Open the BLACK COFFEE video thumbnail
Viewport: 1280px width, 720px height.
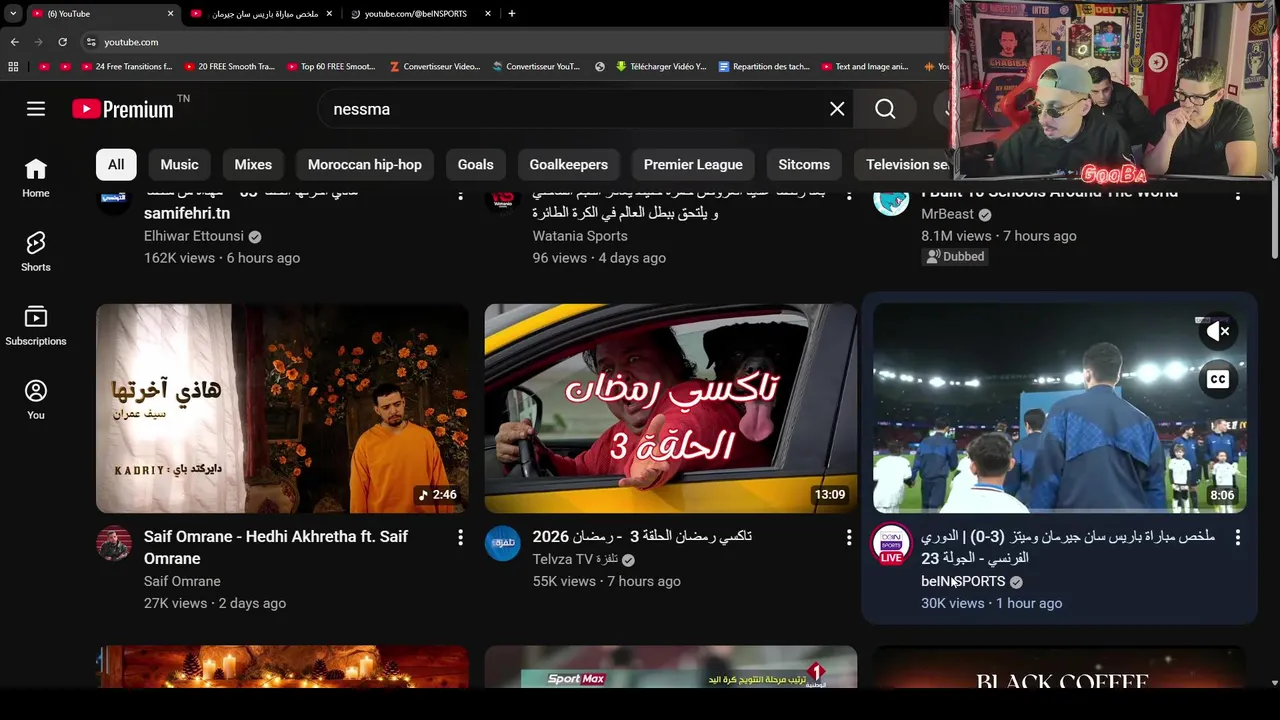coord(1060,667)
